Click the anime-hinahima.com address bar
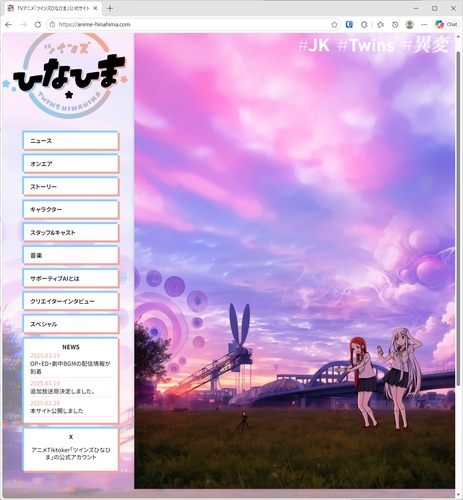This screenshot has width=463, height=500. point(193,25)
